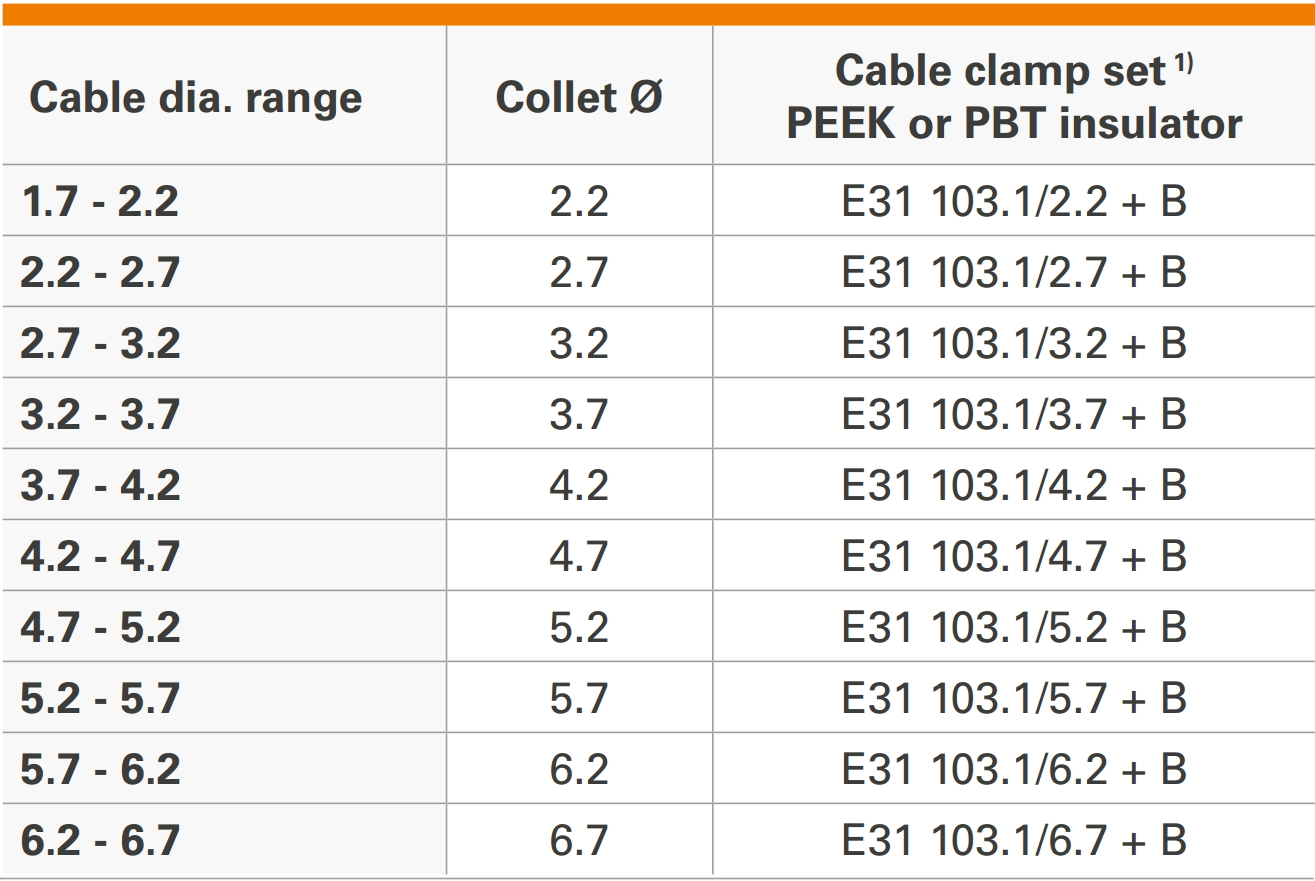Select the 6.2 - 6.7 cable range cell
This screenshot has height=881, width=1315.
(x=100, y=841)
